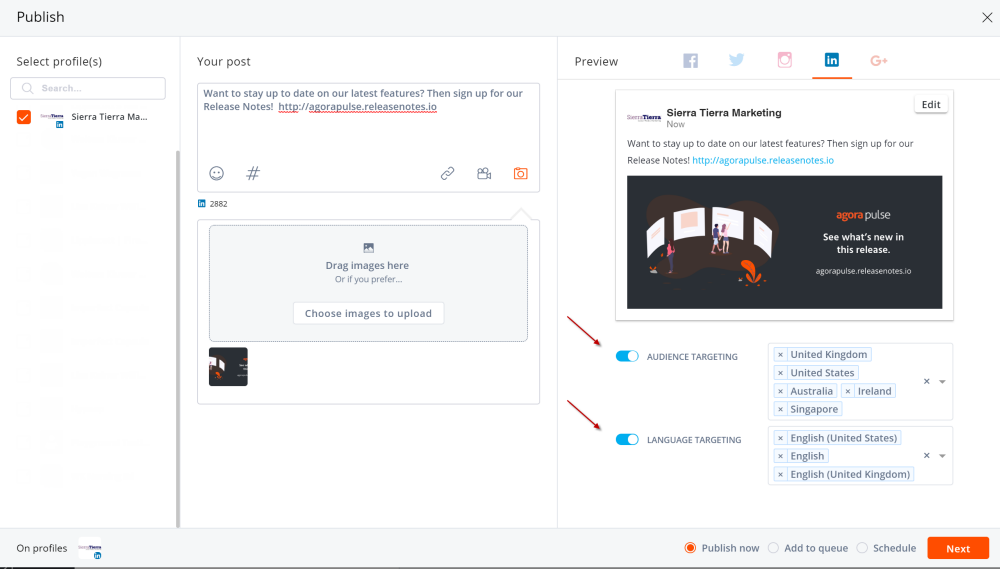This screenshot has height=569, width=1000.
Task: Click Choose images to upload button
Action: coord(369,313)
